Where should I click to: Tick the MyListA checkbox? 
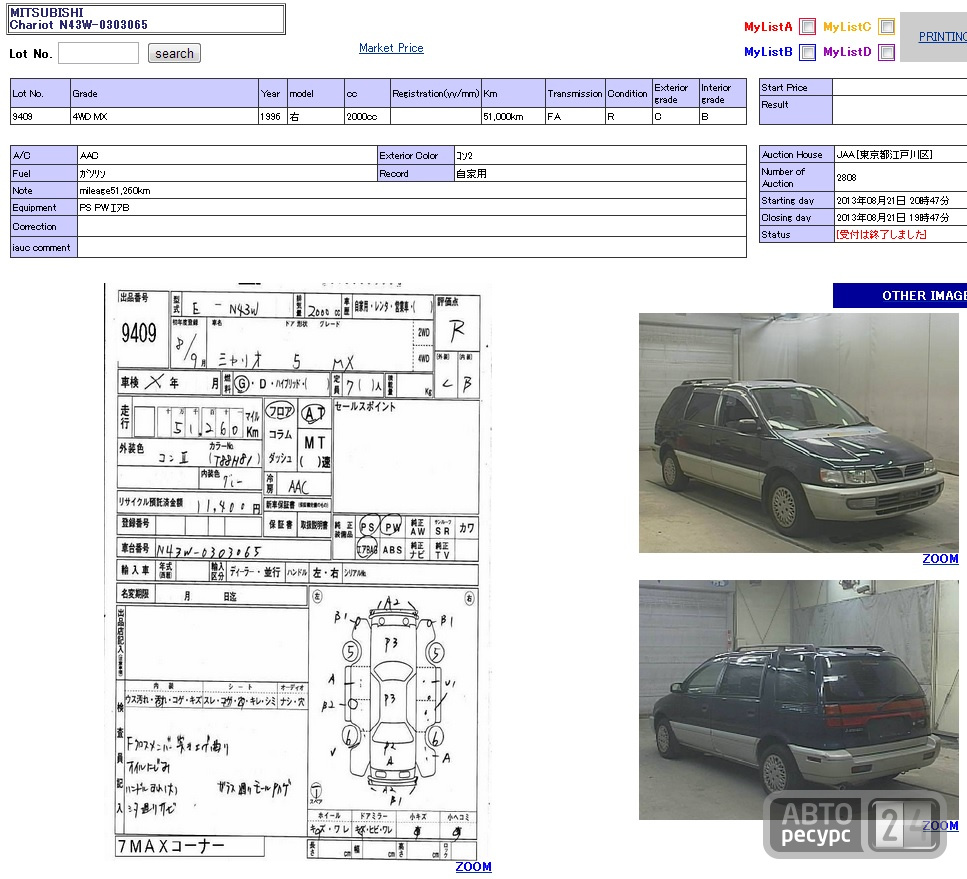coord(807,27)
